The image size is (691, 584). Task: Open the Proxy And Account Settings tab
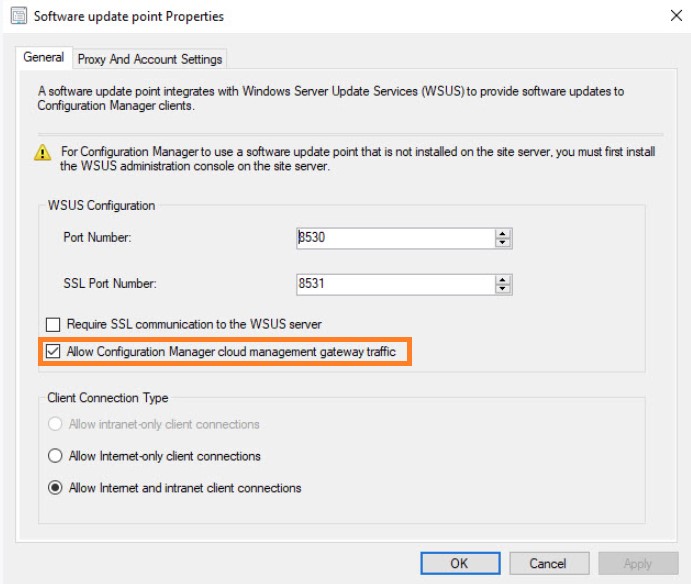[x=150, y=59]
